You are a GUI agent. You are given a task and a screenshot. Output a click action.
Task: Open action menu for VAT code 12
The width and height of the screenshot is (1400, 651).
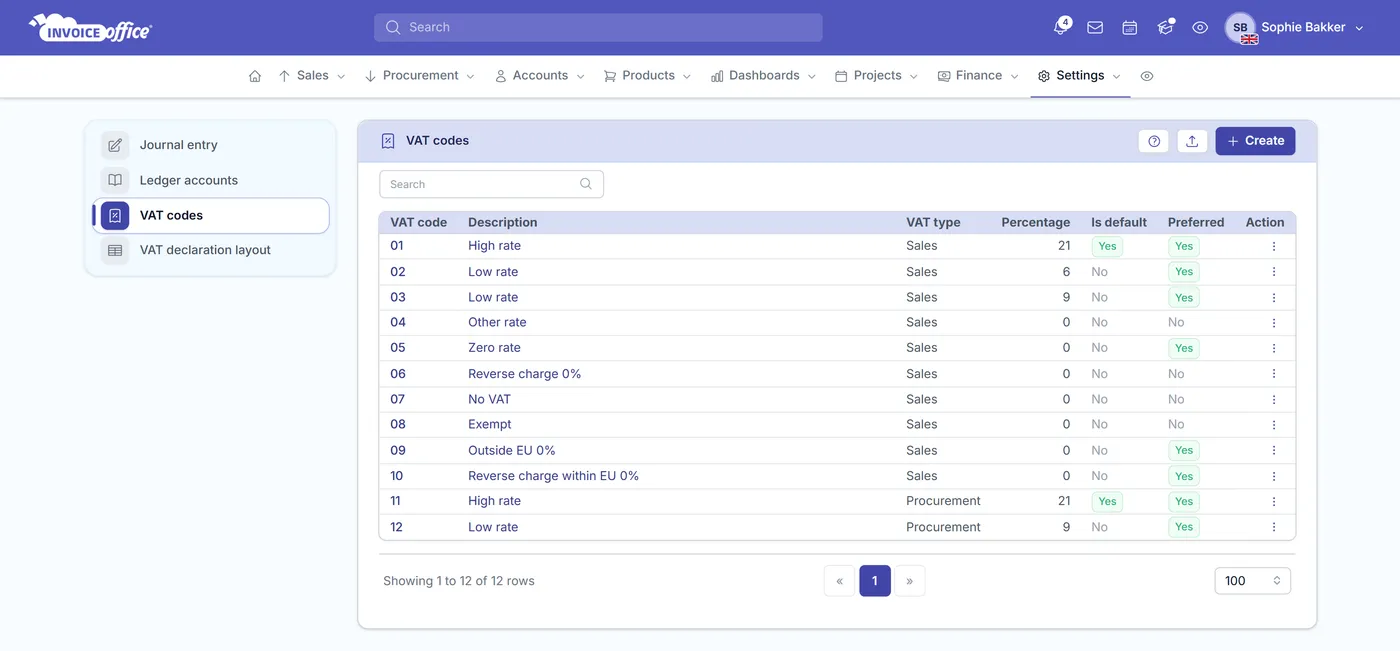[1274, 527]
